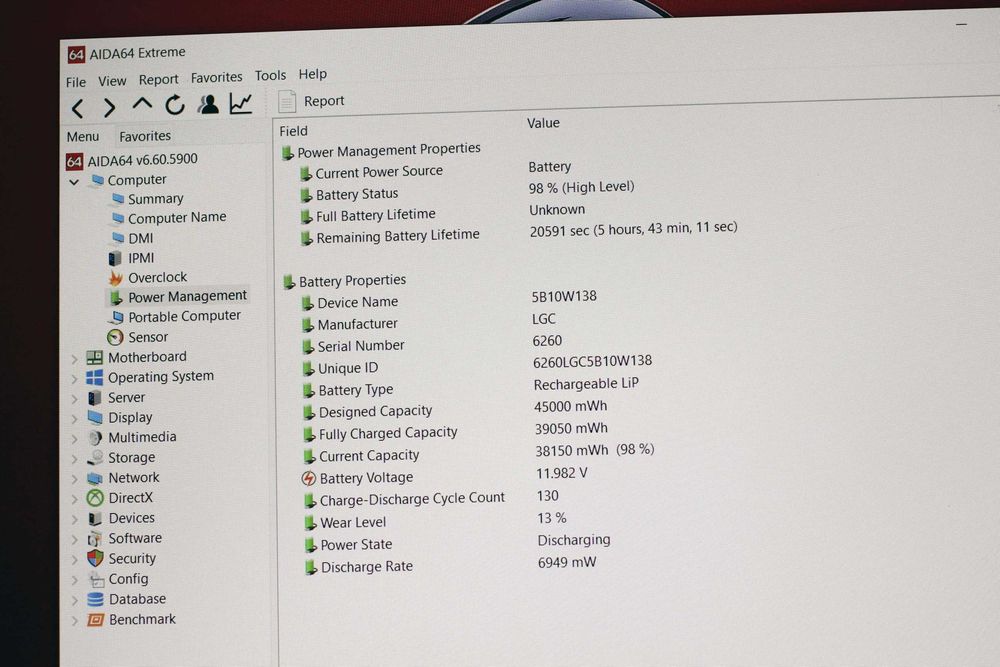Screen dimensions: 1000x667
Task: Click the Network icon
Action: point(95,478)
